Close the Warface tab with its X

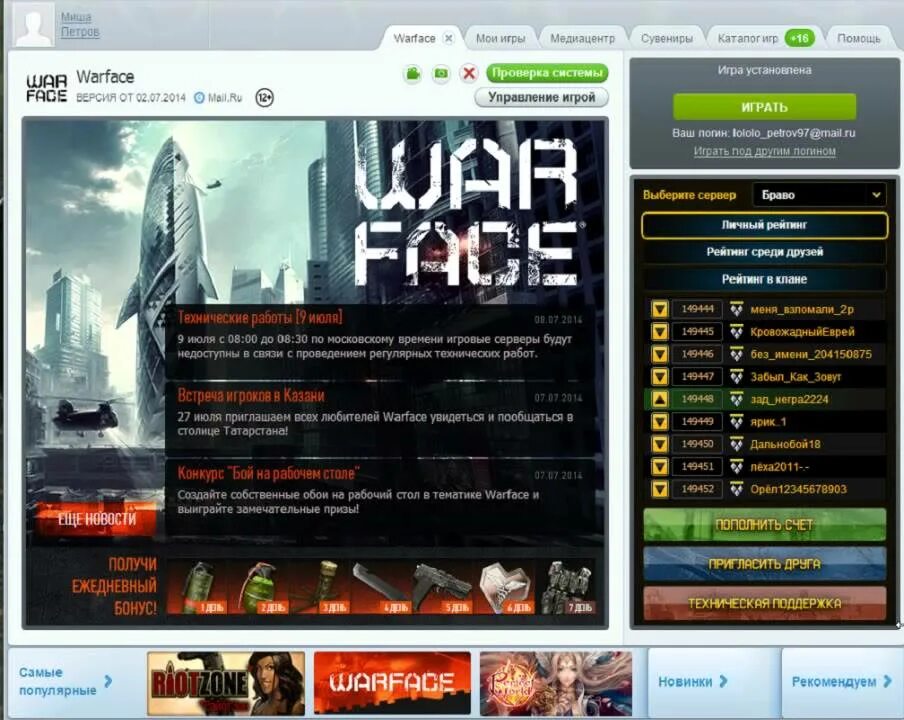point(449,39)
